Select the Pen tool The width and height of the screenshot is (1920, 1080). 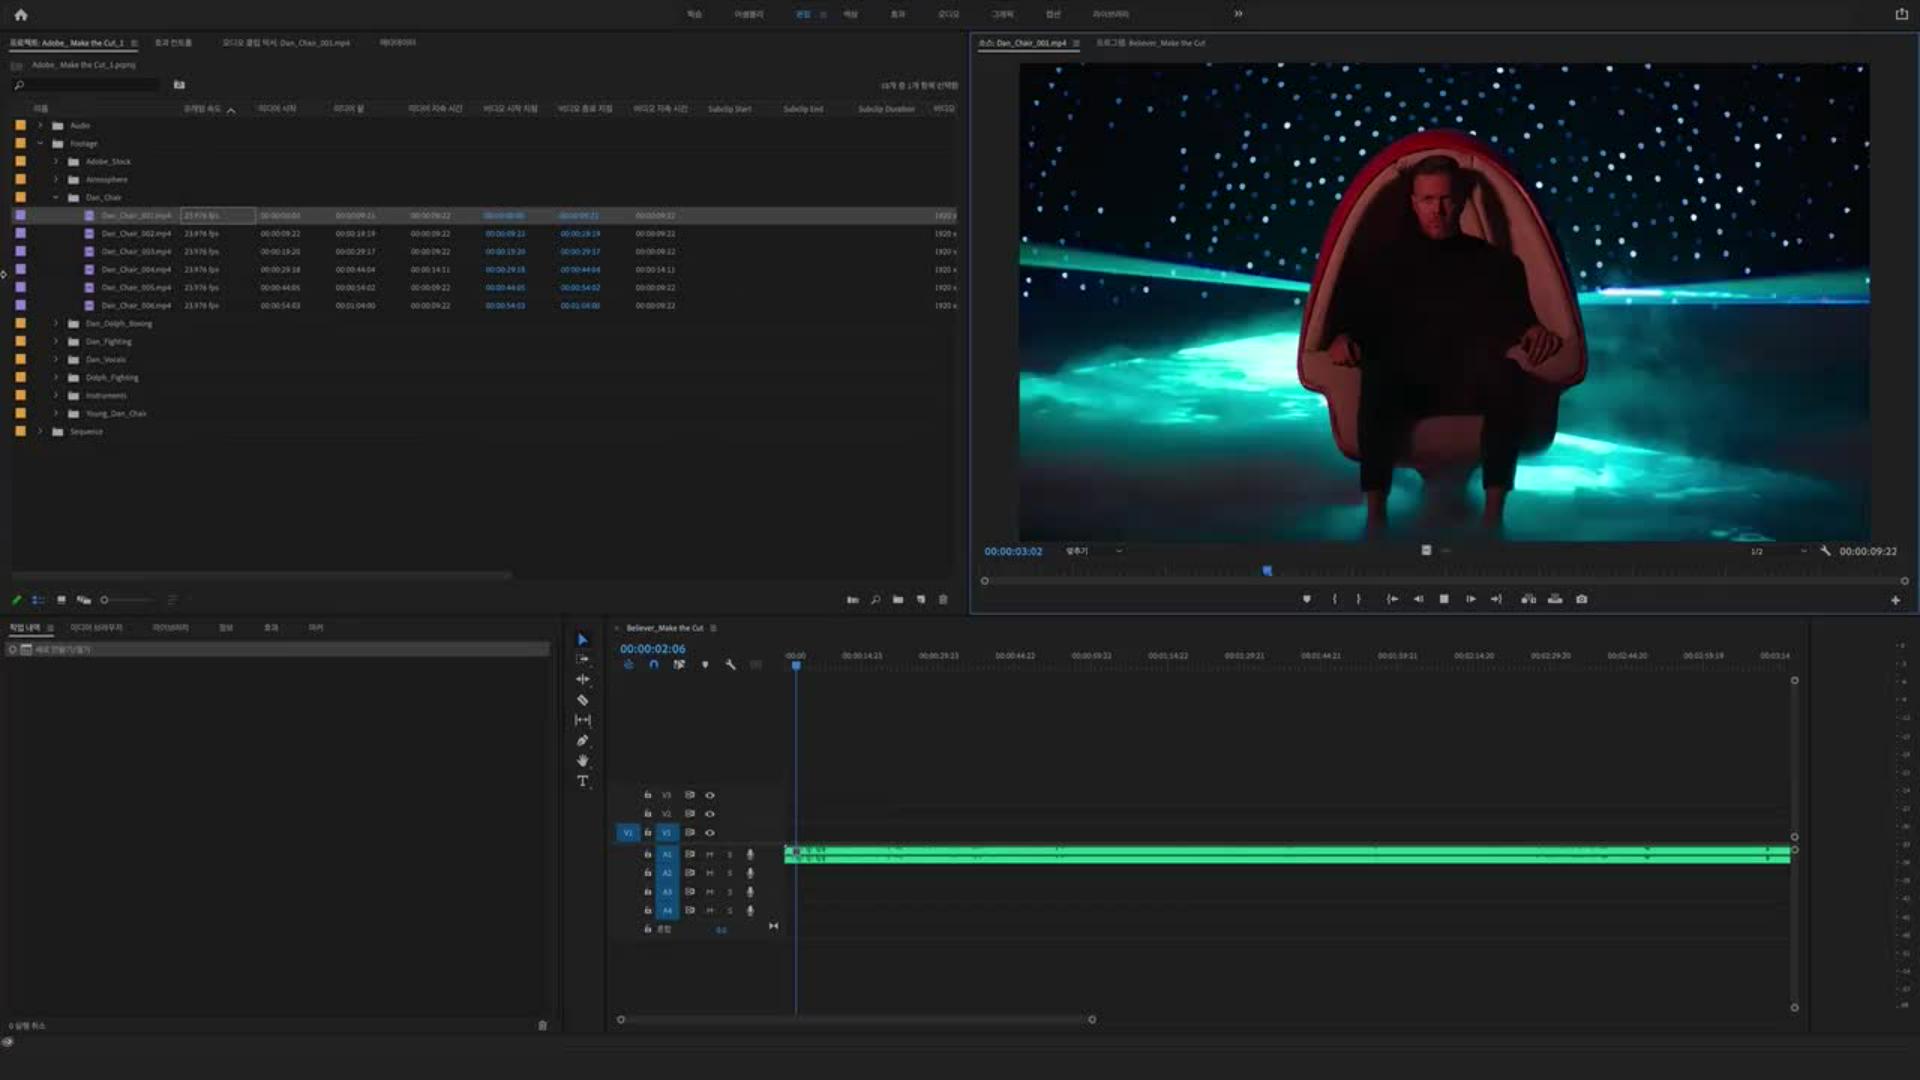582,741
